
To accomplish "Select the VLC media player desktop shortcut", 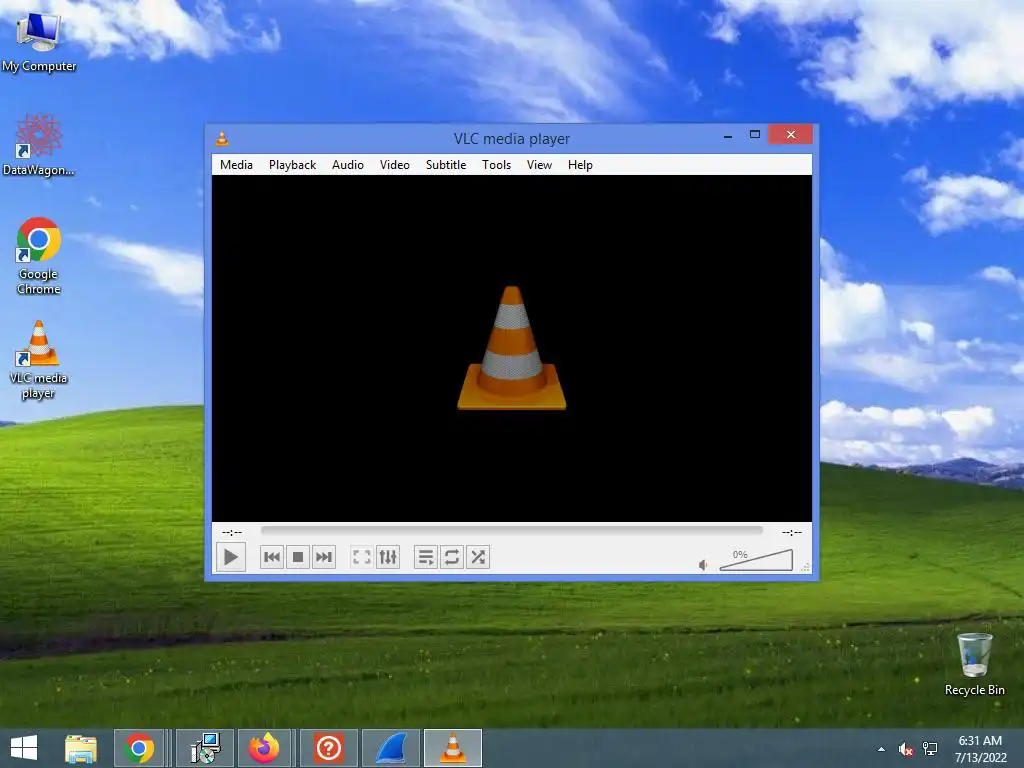I will 39,360.
